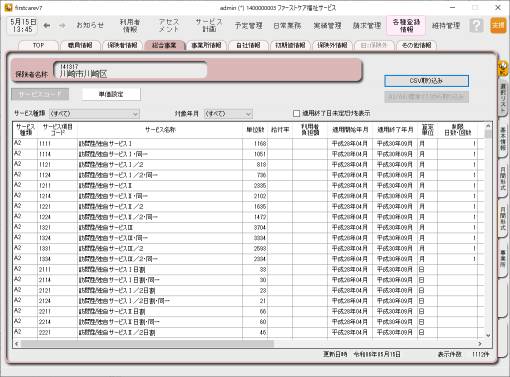Open the サービス計画 menu

tap(209, 25)
